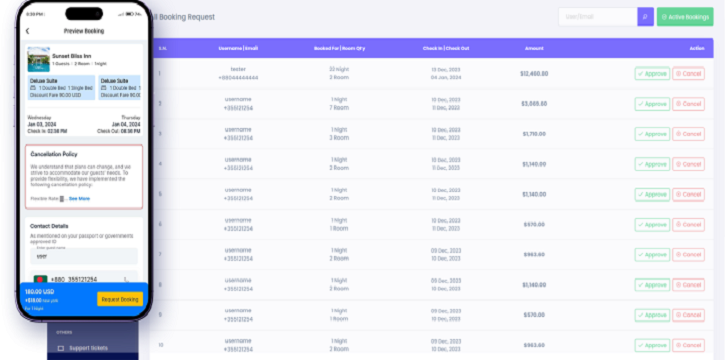
Task: Cancel booking in row 6
Action: pyautogui.click(x=688, y=225)
